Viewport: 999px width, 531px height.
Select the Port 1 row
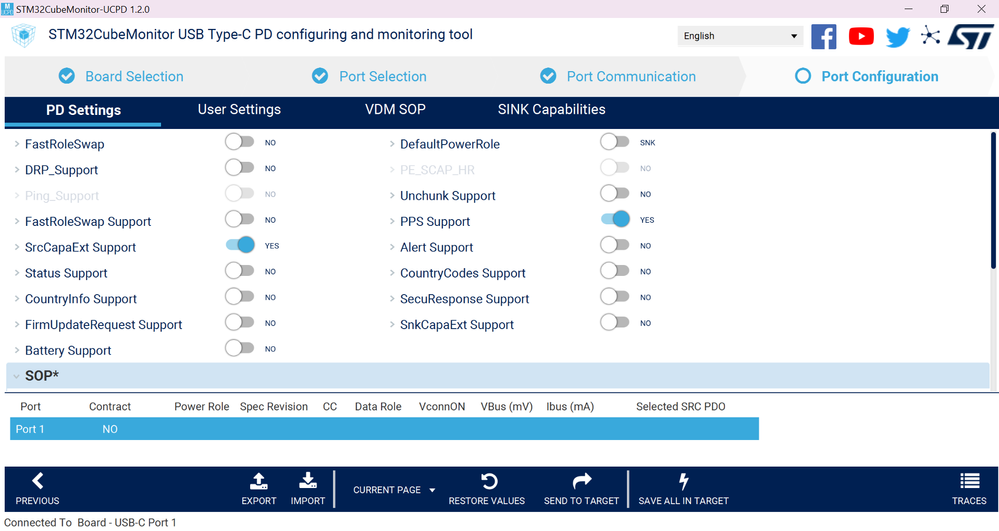[384, 429]
